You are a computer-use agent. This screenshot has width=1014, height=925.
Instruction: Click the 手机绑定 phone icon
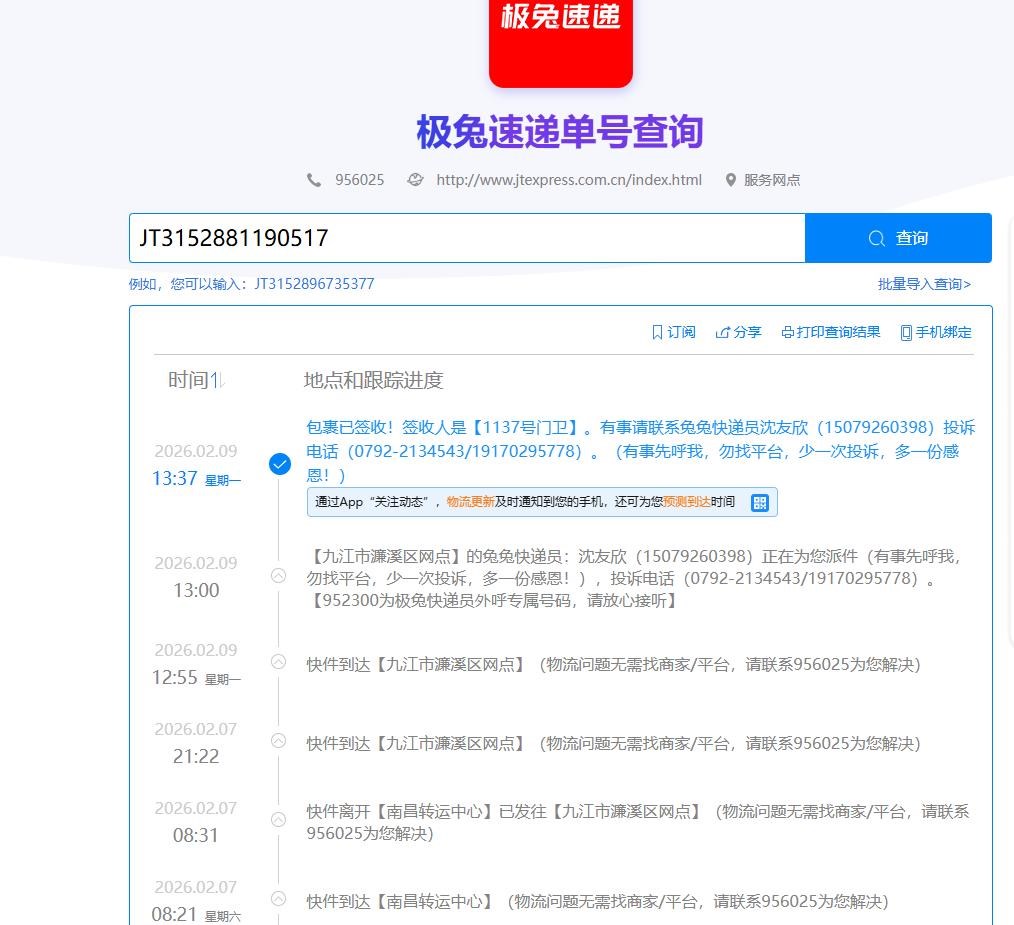tap(906, 332)
